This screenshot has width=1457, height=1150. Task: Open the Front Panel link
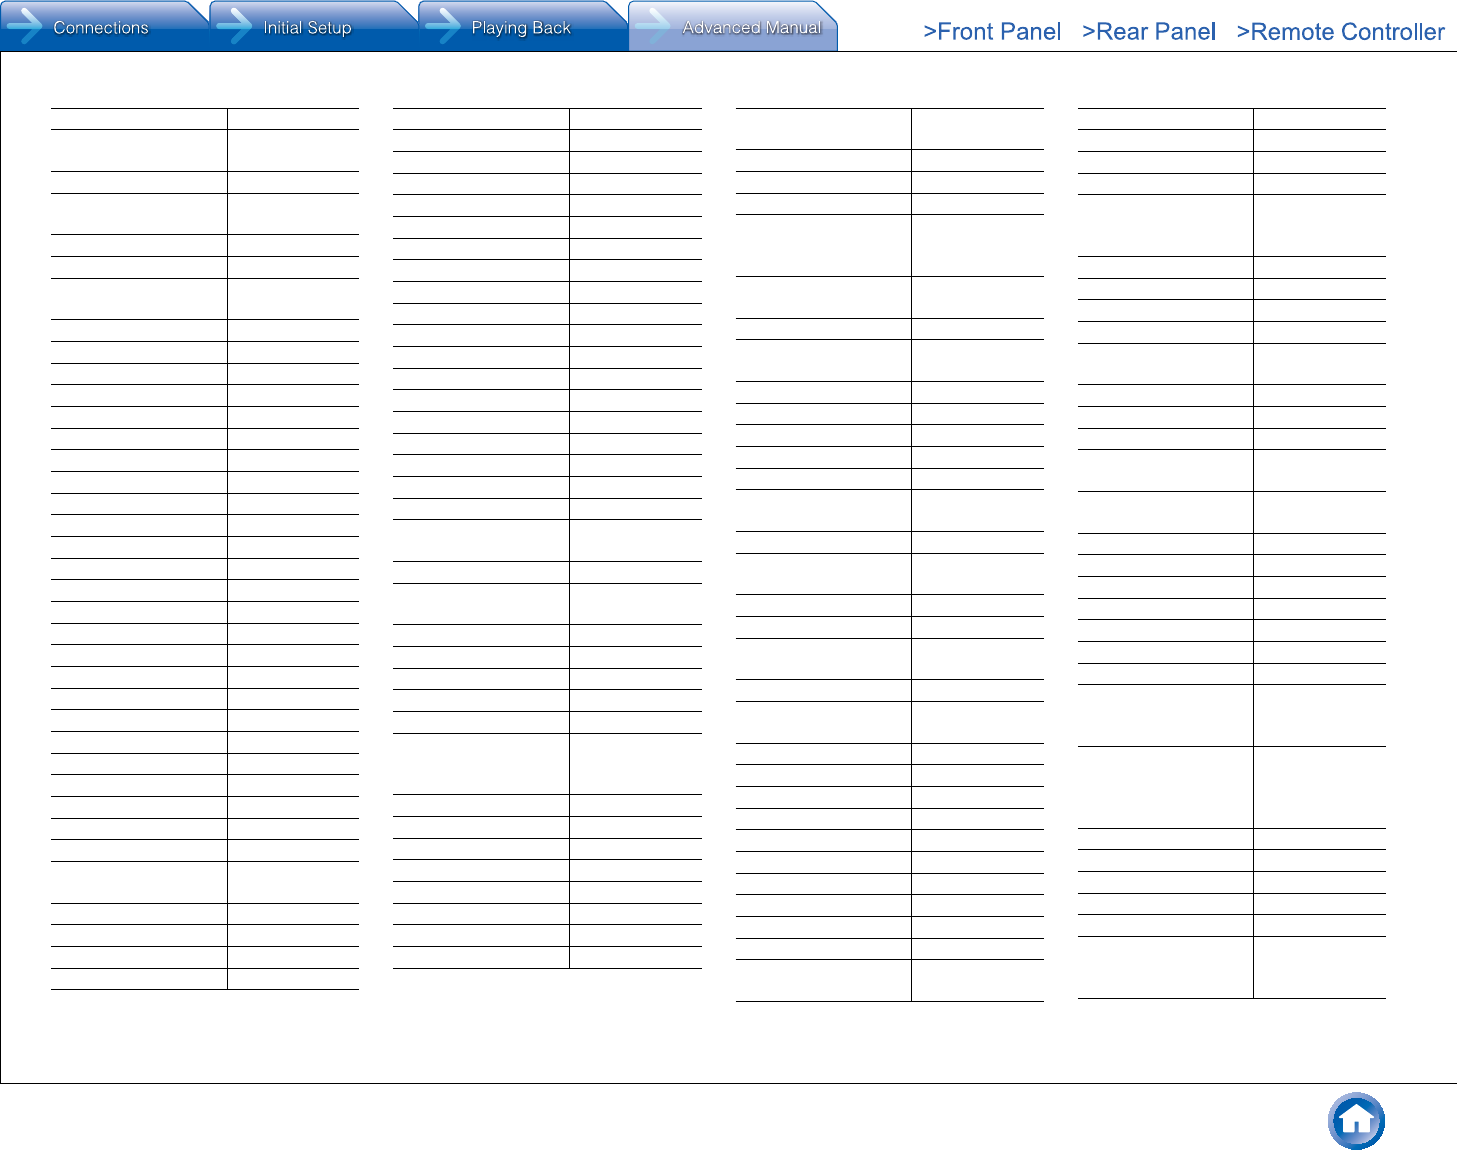point(992,32)
